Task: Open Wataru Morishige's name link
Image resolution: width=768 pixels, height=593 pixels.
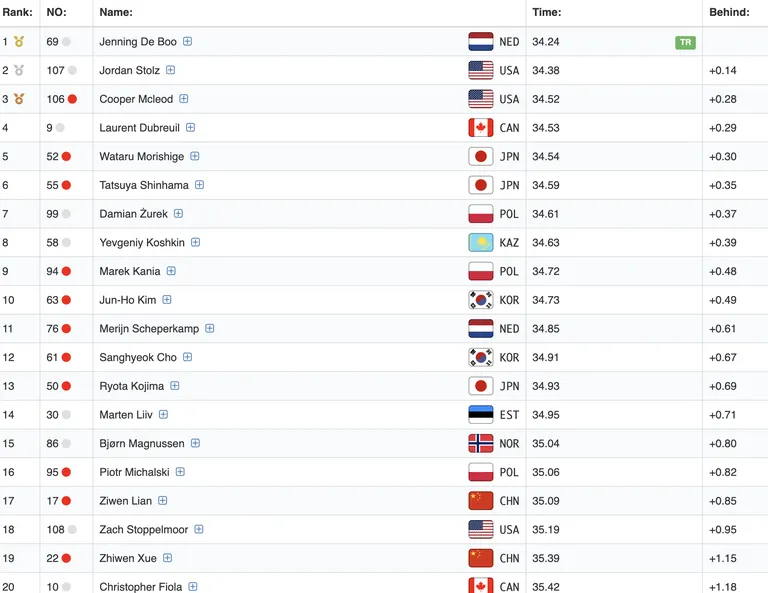Action: pyautogui.click(x=142, y=157)
